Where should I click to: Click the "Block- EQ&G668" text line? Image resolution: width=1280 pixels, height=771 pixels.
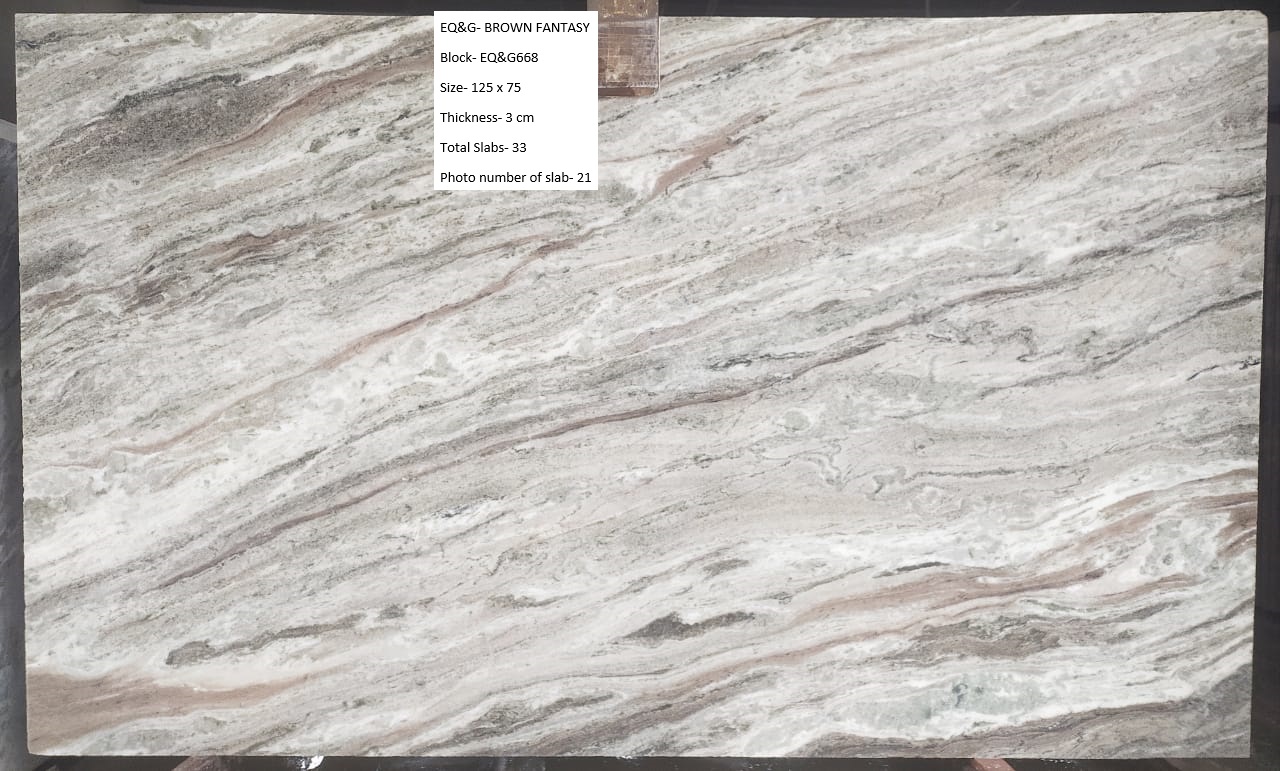pos(489,58)
